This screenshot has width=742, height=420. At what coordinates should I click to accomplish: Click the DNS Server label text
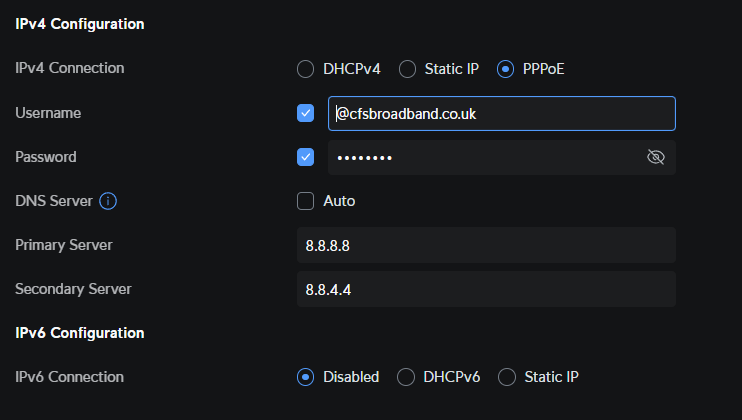[x=54, y=201]
